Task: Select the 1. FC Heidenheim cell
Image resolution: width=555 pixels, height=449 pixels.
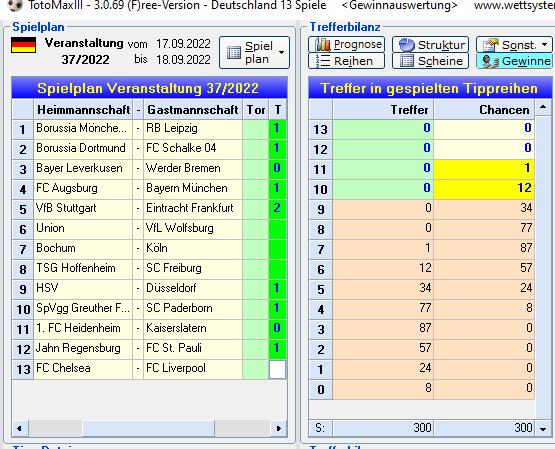Action: [83, 329]
